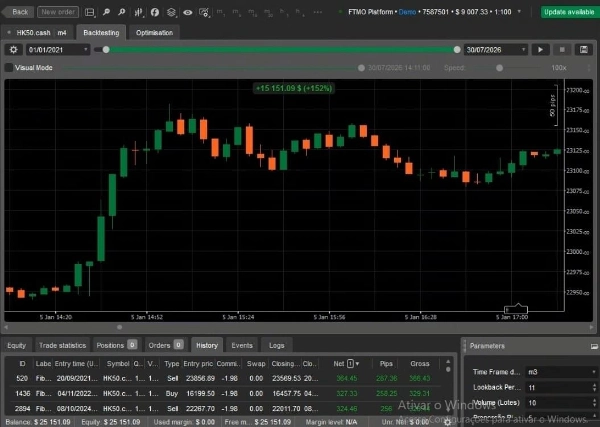Open the Events tab
The width and height of the screenshot is (600, 427).
tap(242, 346)
